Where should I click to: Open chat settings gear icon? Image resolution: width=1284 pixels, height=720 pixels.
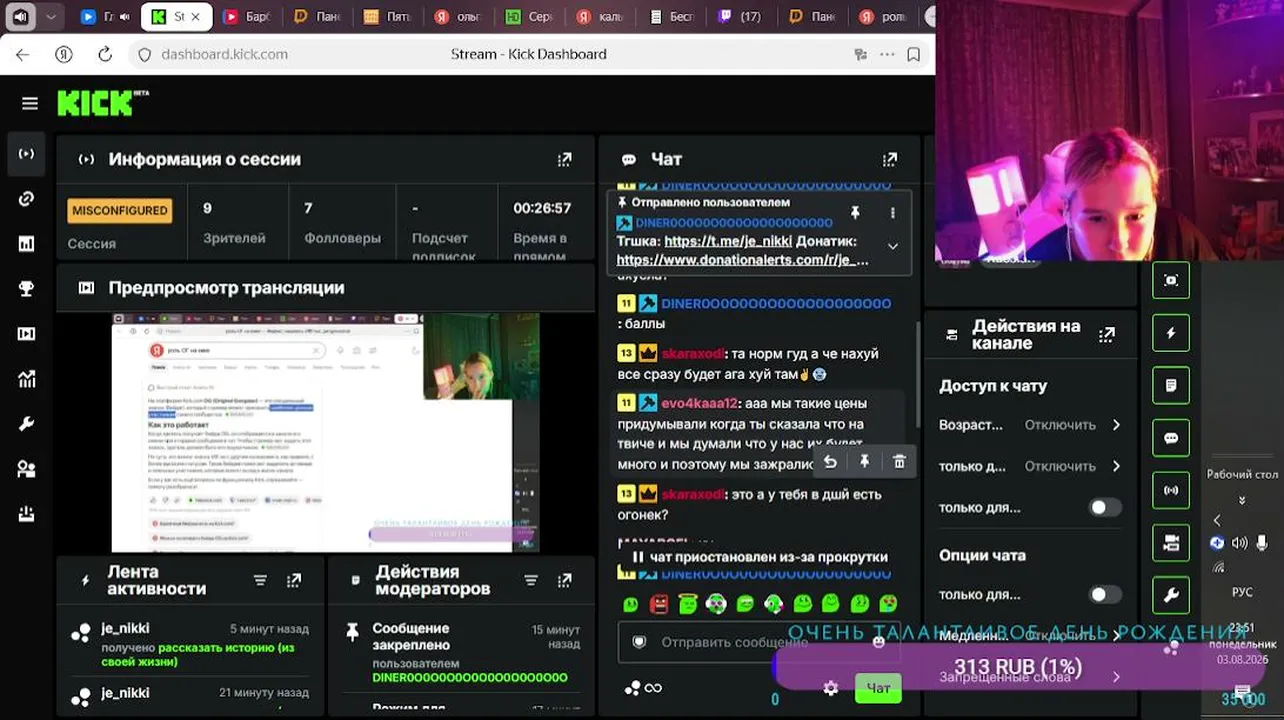pyautogui.click(x=830, y=688)
